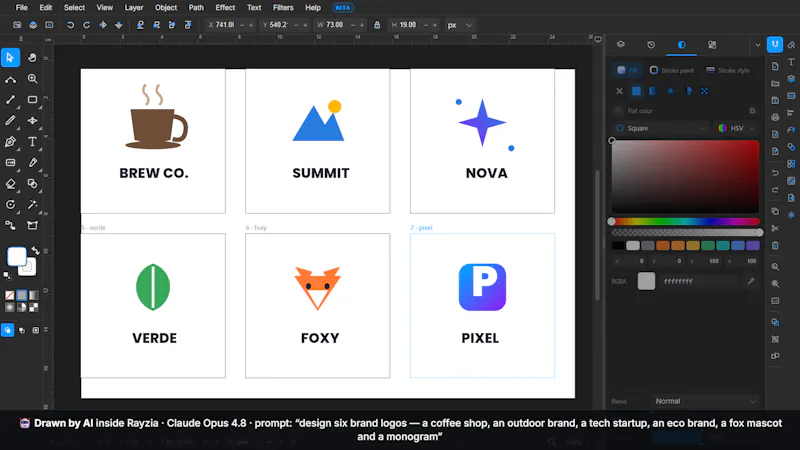
Task: Decrease Y position with minus stepper
Action: point(296,25)
